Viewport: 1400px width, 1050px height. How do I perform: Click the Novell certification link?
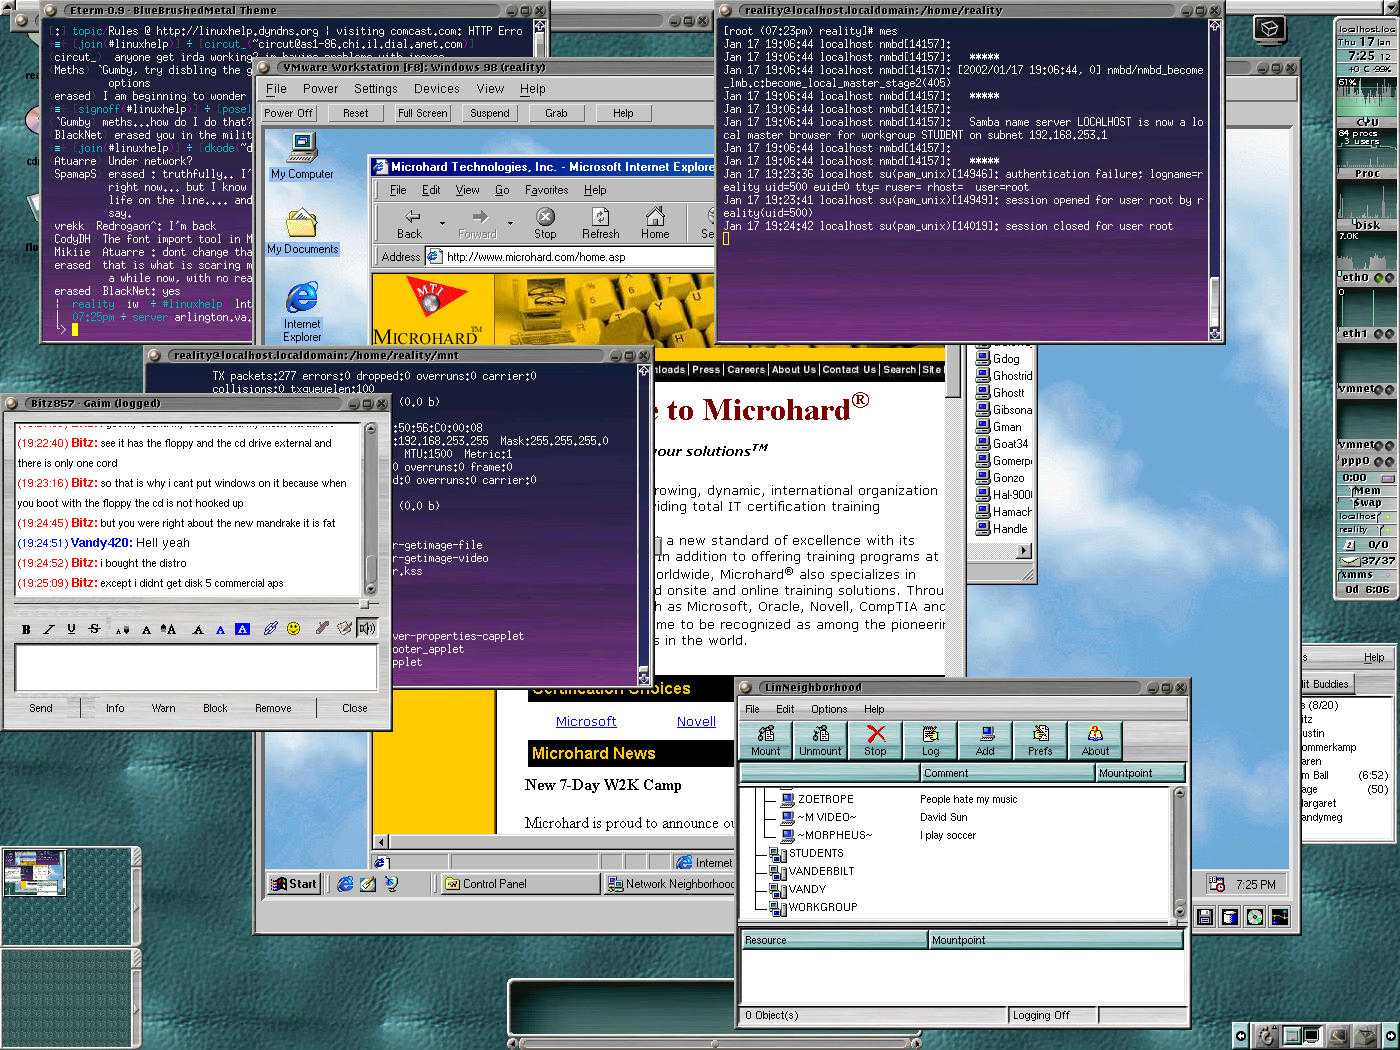696,721
